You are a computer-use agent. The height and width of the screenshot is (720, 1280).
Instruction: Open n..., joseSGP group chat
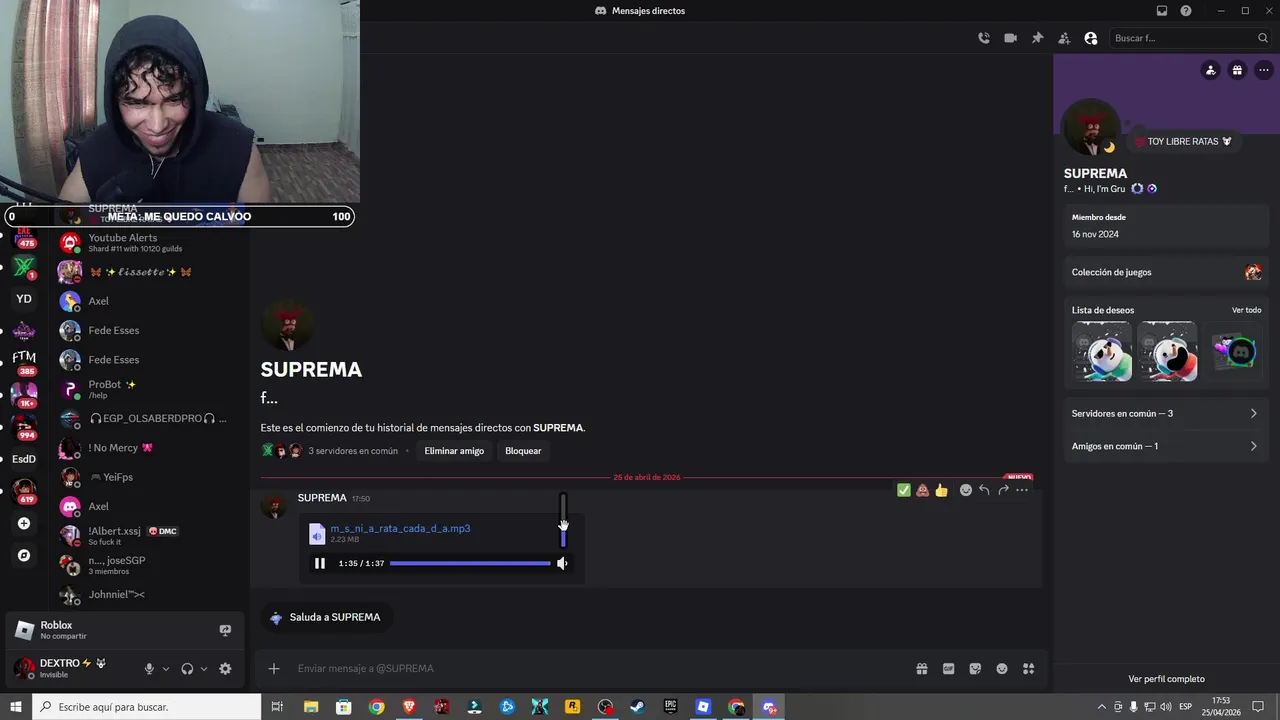148,565
